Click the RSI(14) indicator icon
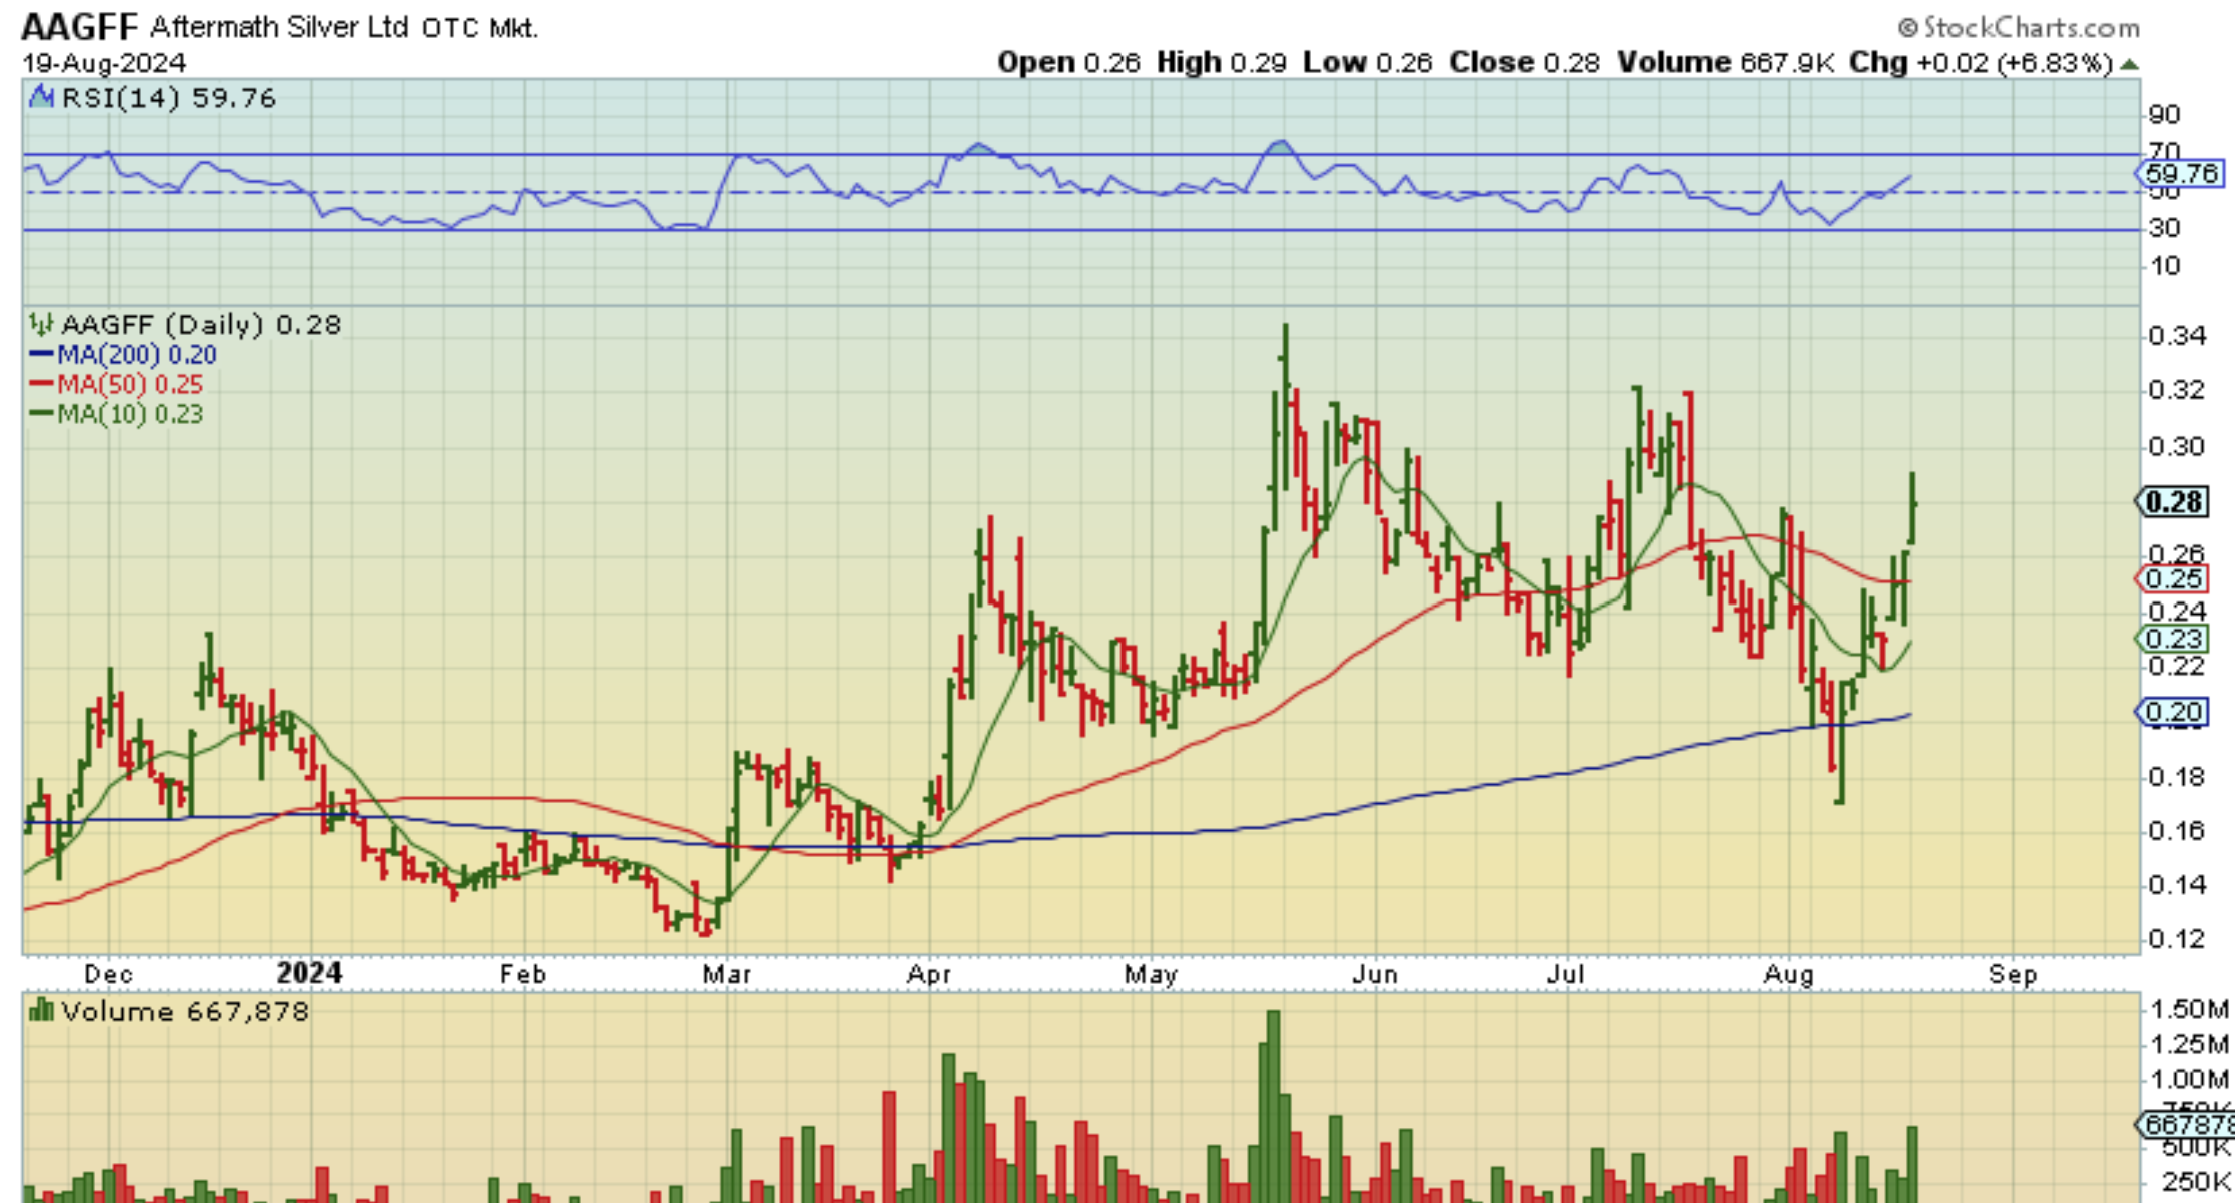Viewport: 2235px width, 1203px height. tap(41, 97)
